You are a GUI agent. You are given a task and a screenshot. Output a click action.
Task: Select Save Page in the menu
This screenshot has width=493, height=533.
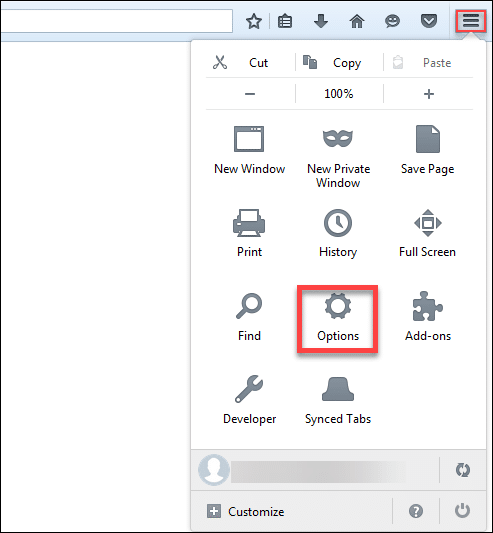tap(428, 150)
